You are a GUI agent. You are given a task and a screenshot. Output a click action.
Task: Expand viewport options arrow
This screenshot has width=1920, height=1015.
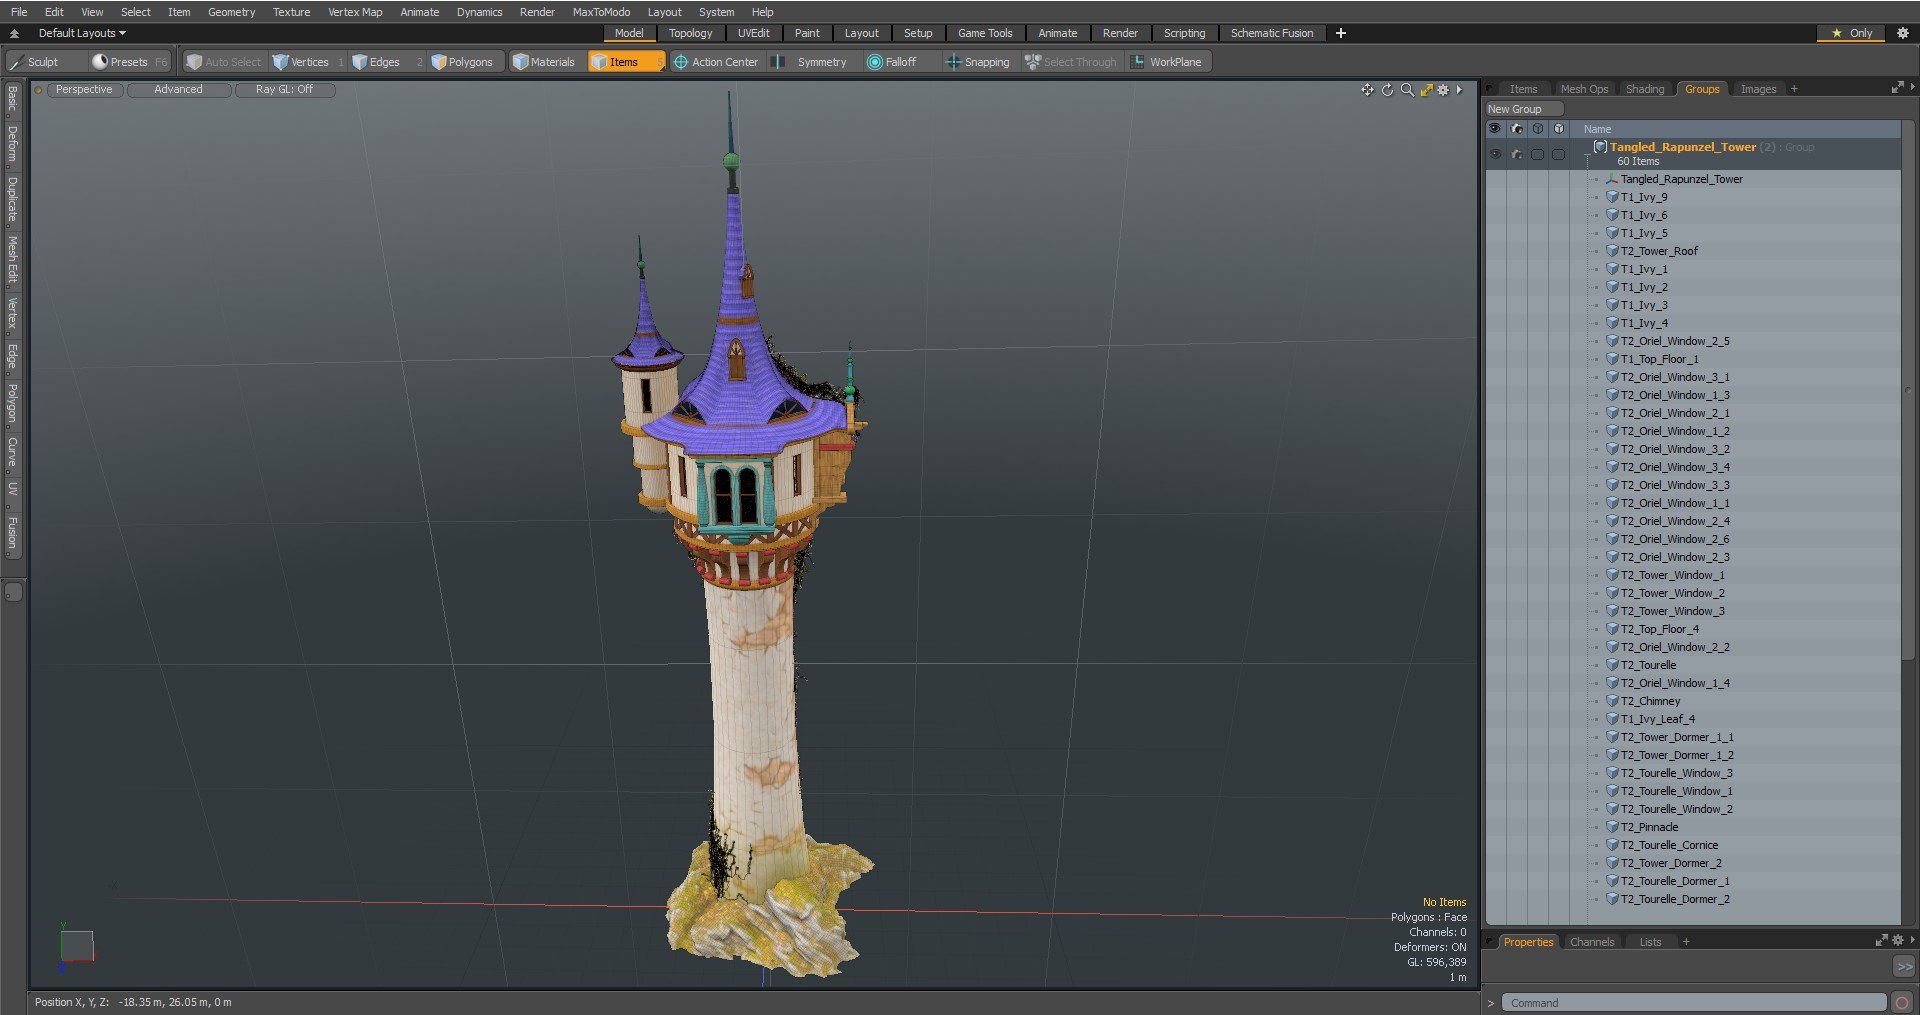1459,90
